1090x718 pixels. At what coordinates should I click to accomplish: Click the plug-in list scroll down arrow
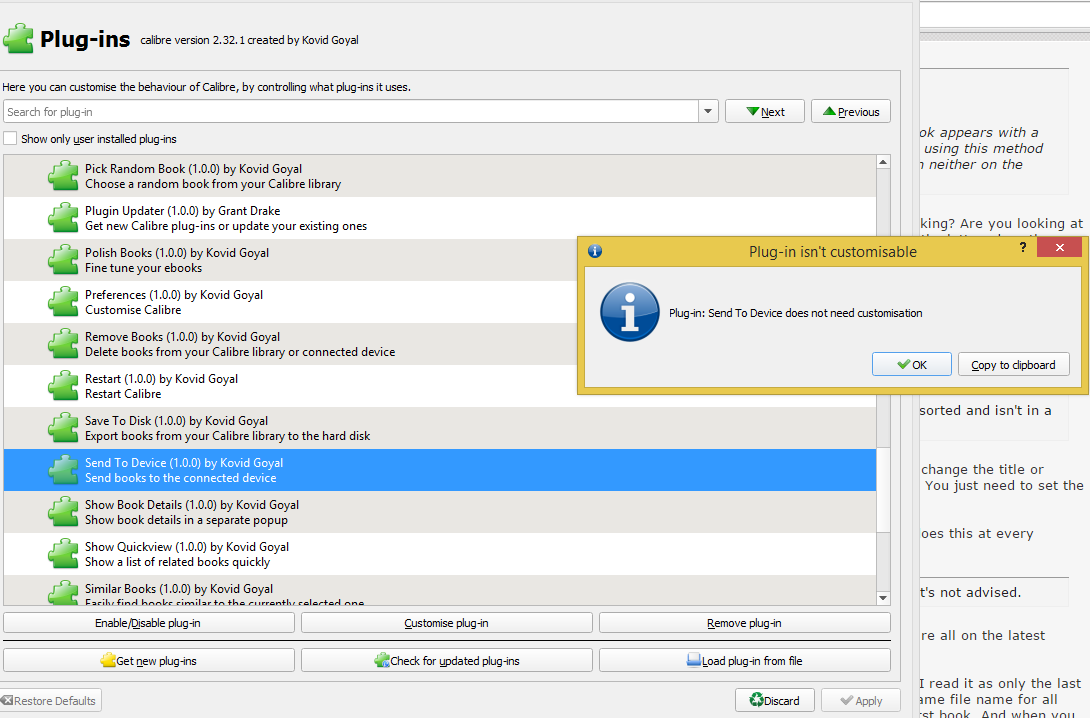883,598
